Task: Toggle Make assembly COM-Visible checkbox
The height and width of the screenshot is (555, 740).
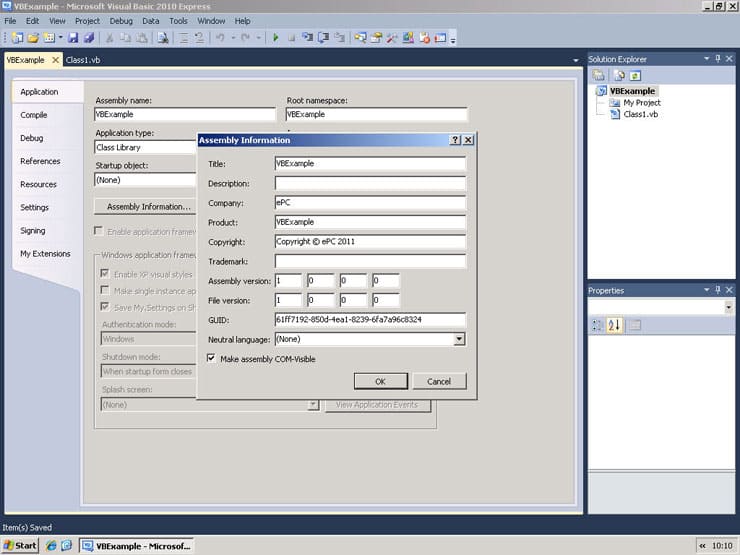Action: pyautogui.click(x=211, y=358)
